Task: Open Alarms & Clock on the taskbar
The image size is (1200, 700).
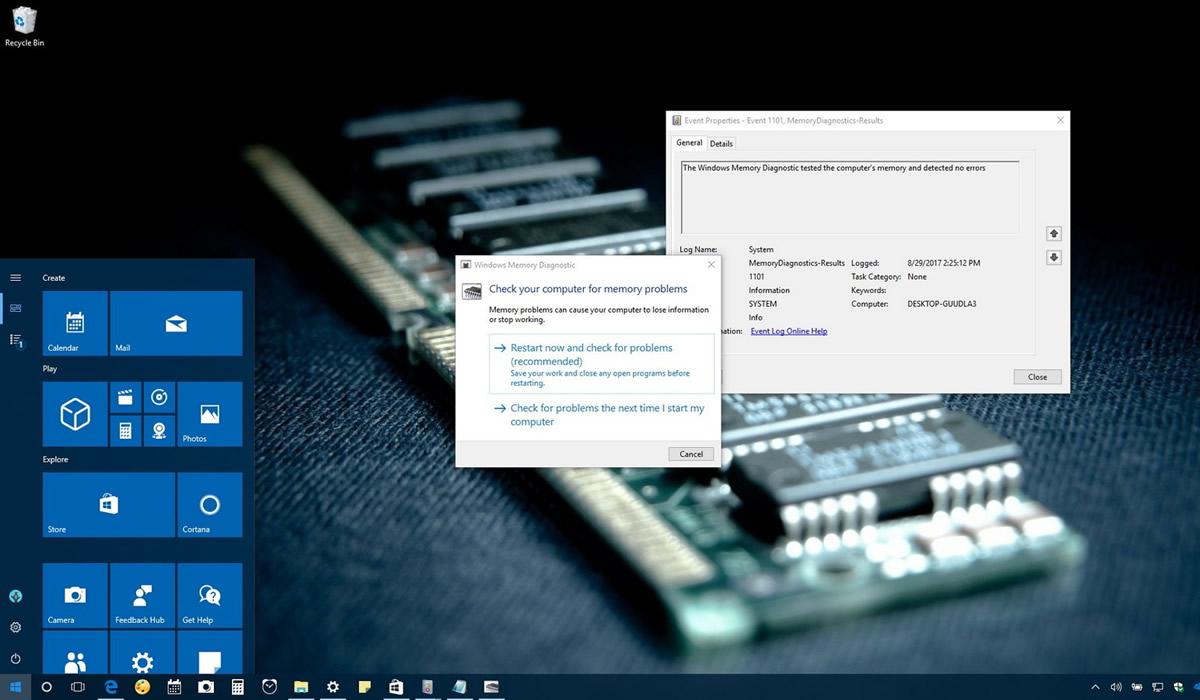Action: (269, 687)
